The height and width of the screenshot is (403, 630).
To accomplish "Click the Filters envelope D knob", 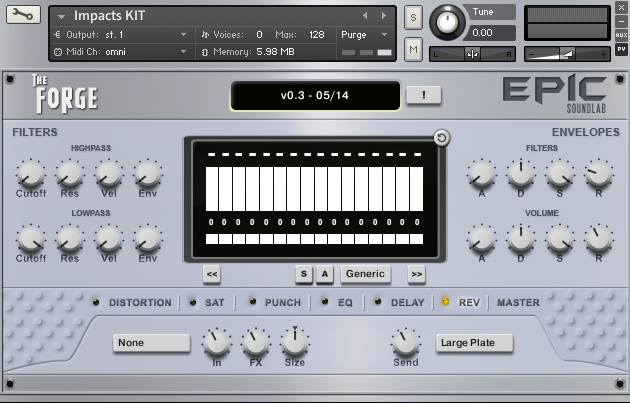I will click(x=520, y=174).
